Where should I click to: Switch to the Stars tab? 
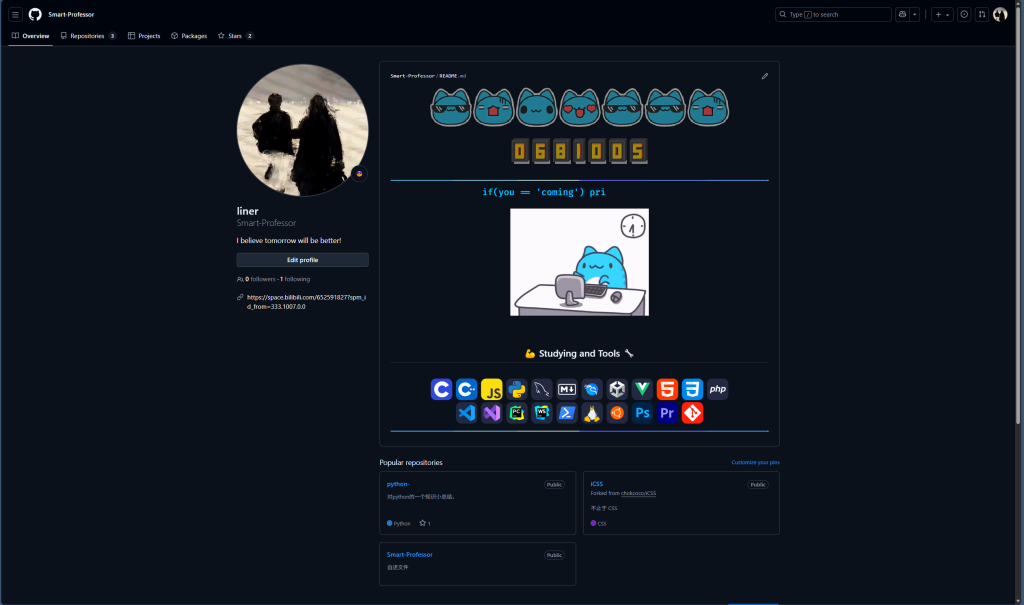click(x=235, y=36)
